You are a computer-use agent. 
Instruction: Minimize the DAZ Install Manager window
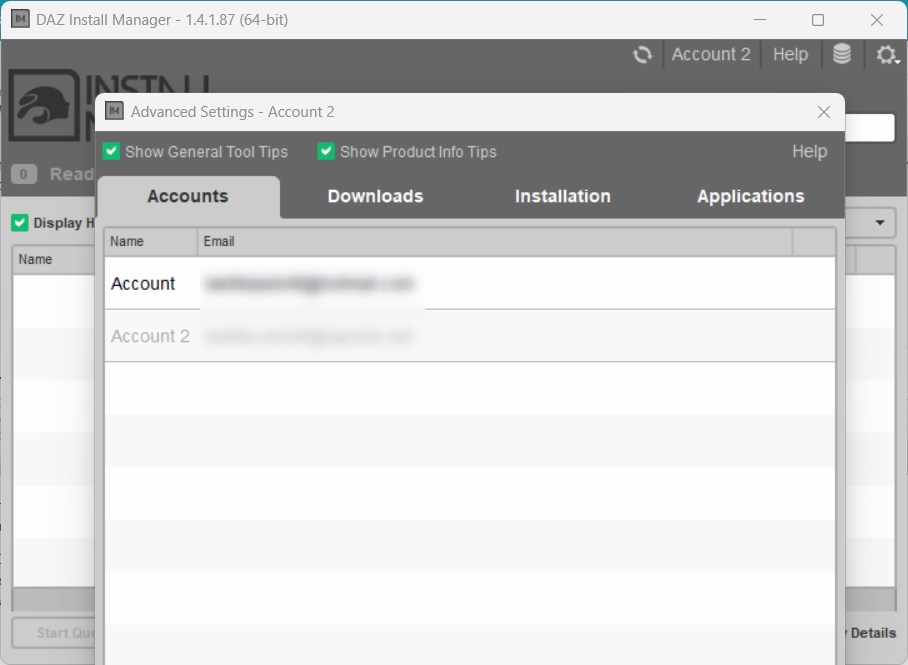[x=760, y=20]
